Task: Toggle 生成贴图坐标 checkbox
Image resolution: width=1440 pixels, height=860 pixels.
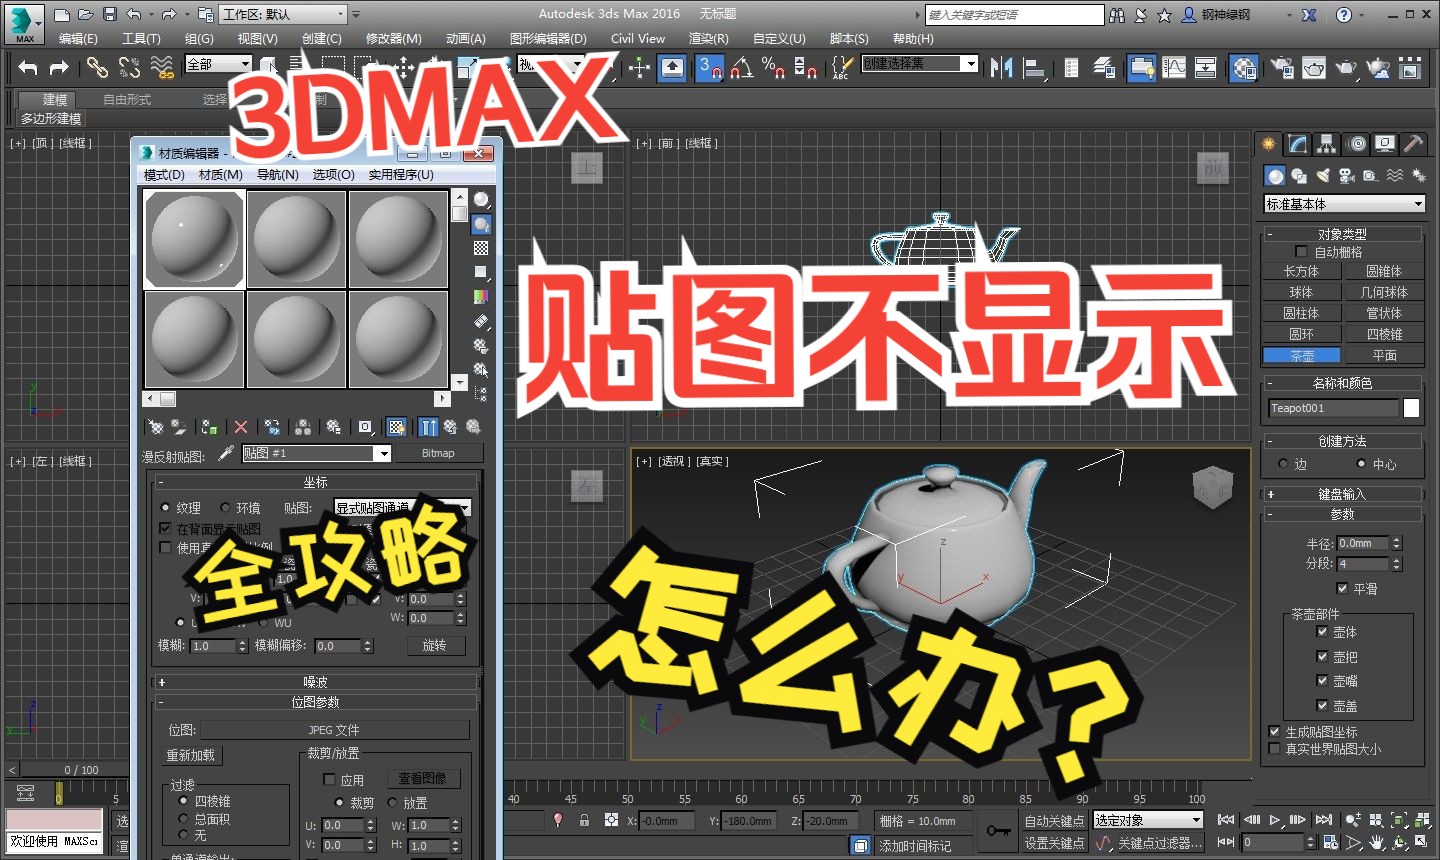Action: click(1274, 731)
